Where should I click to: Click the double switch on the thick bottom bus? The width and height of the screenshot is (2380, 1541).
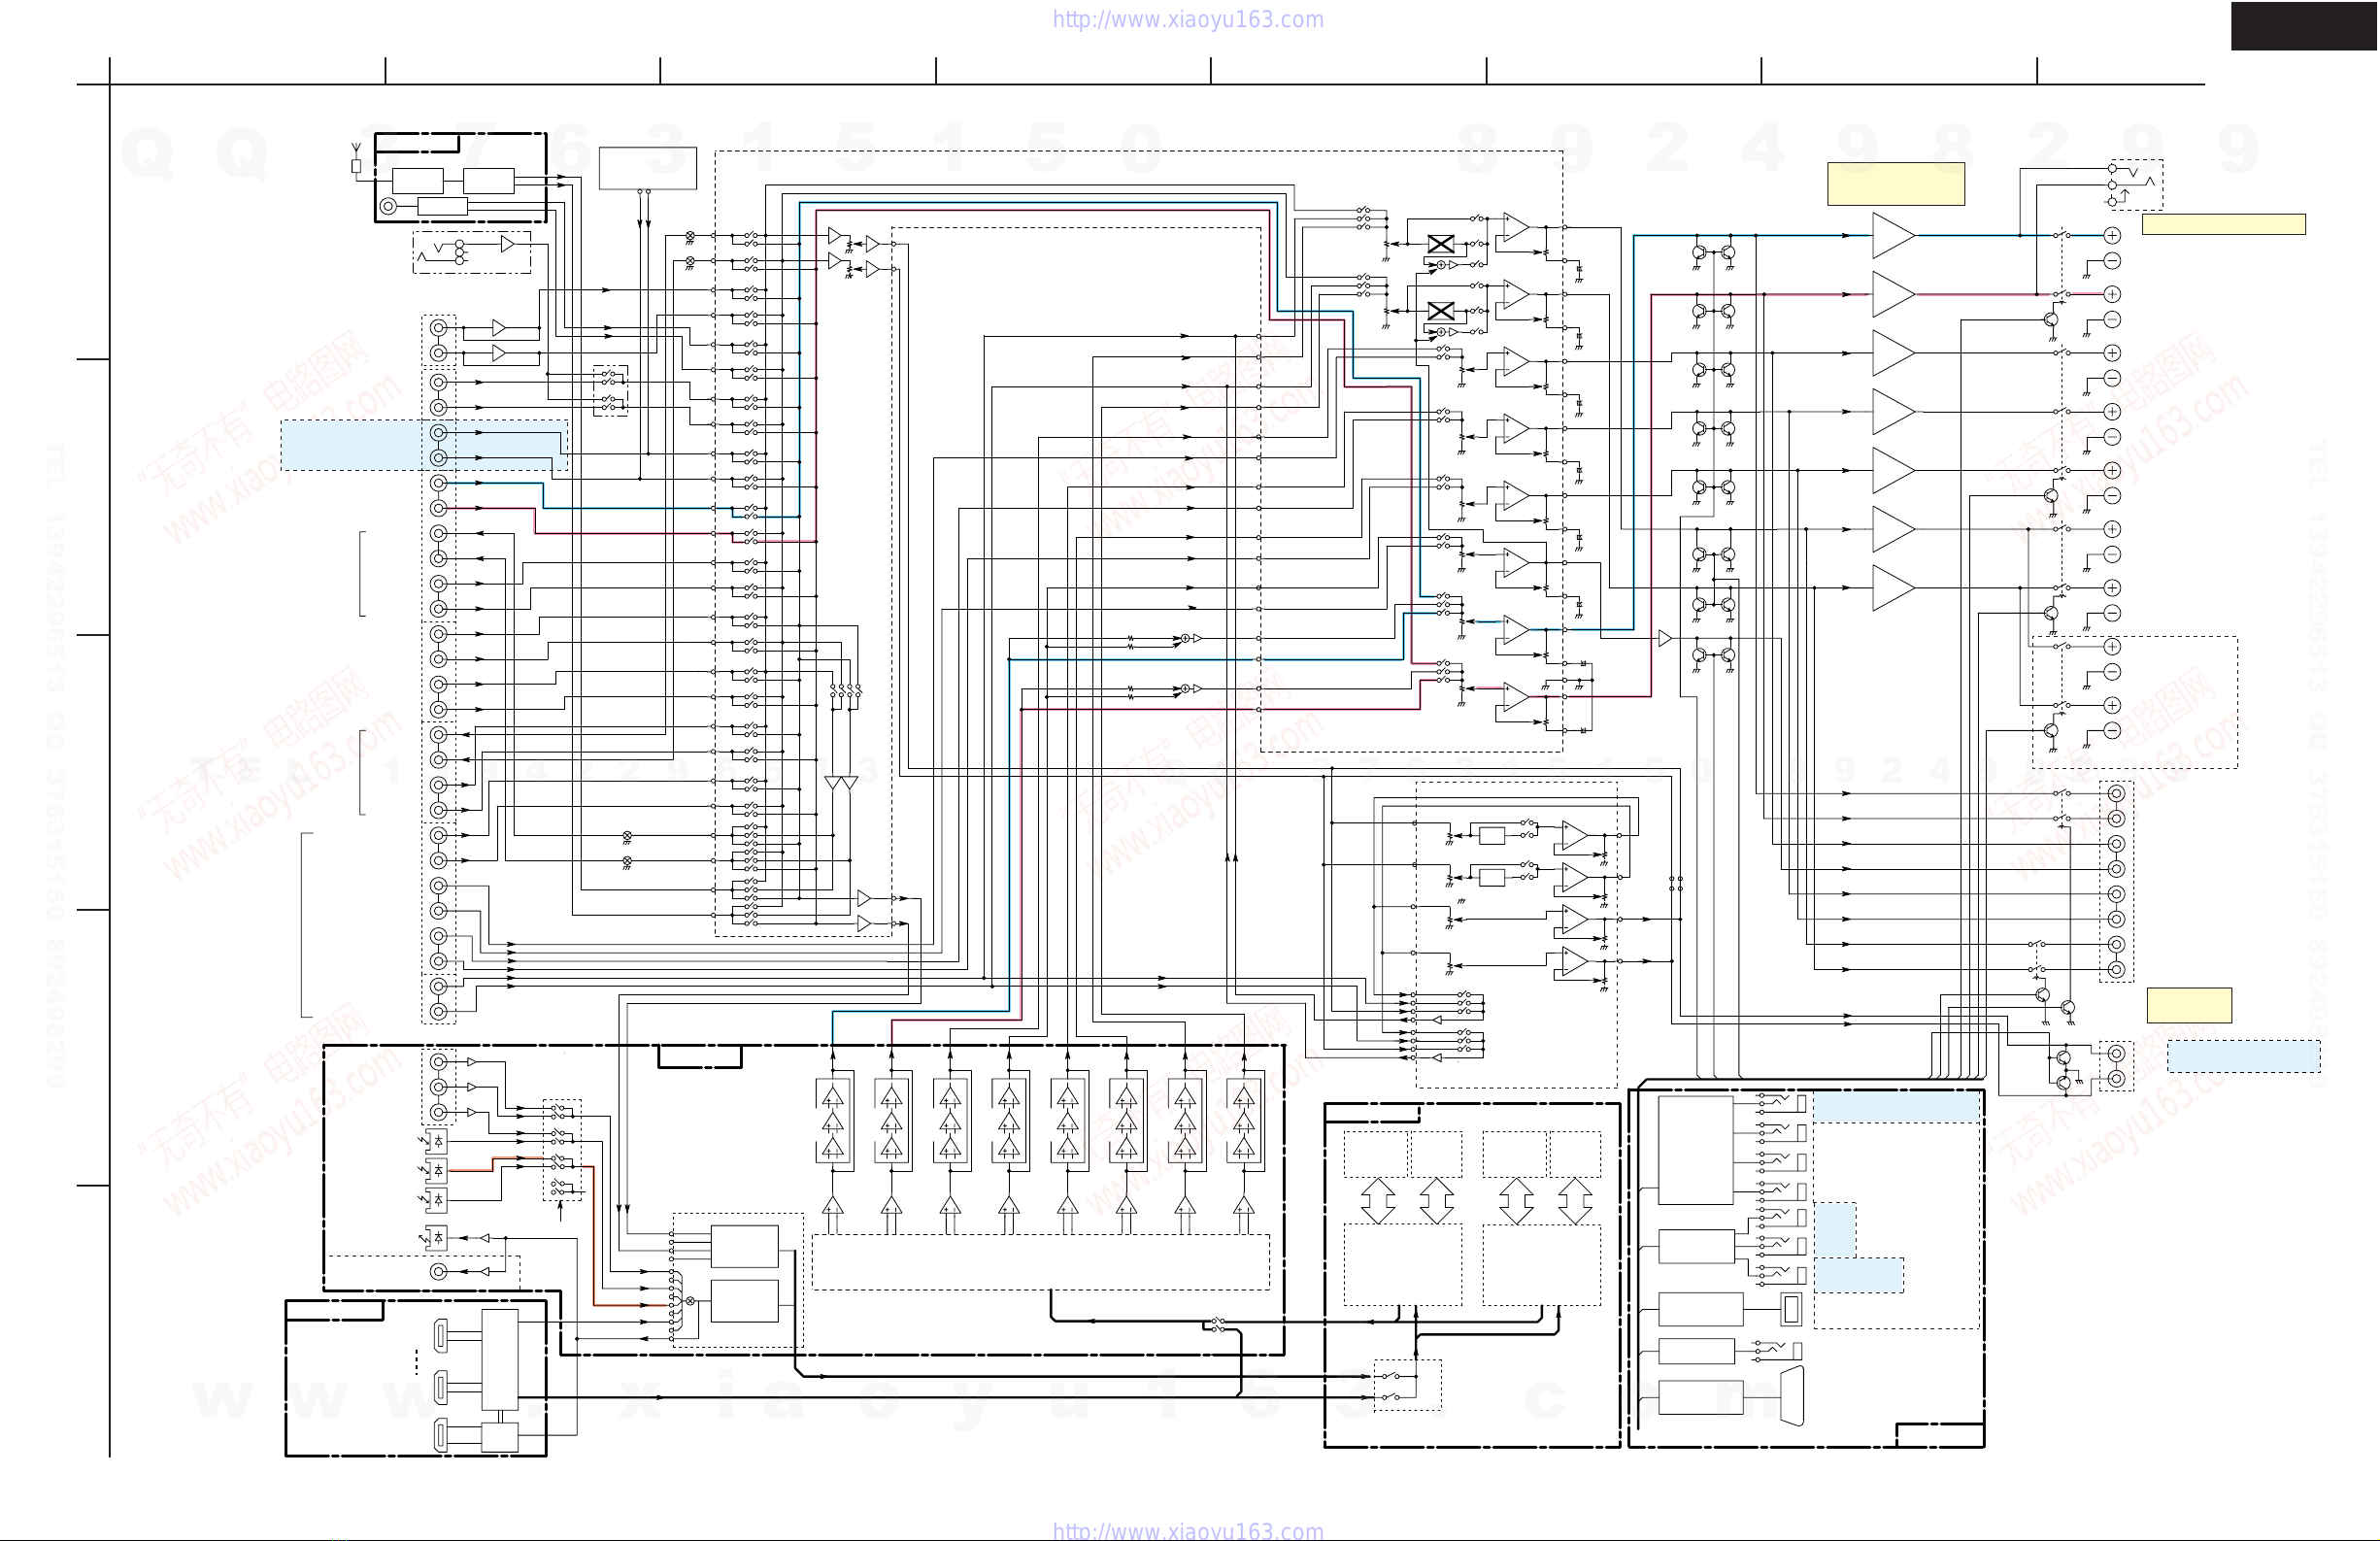click(x=1217, y=1325)
